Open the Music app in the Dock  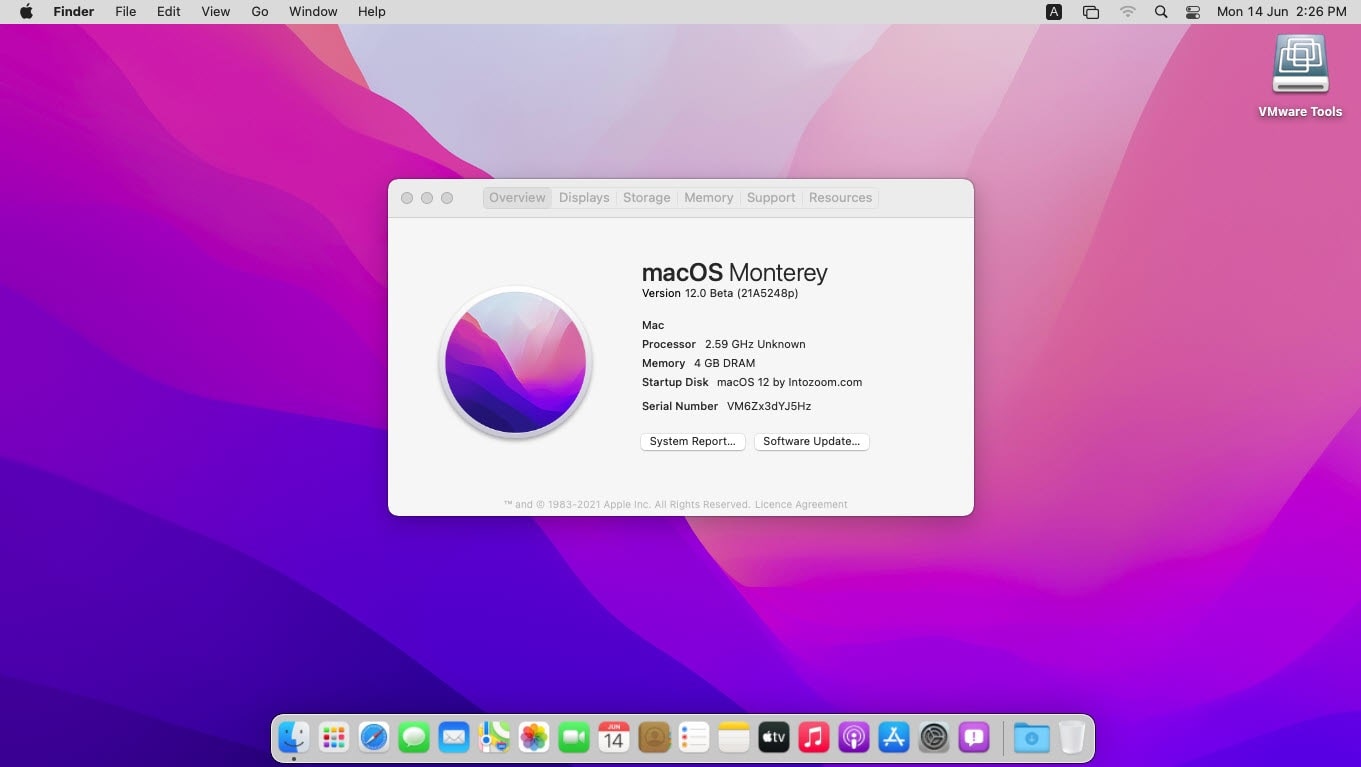click(x=814, y=738)
